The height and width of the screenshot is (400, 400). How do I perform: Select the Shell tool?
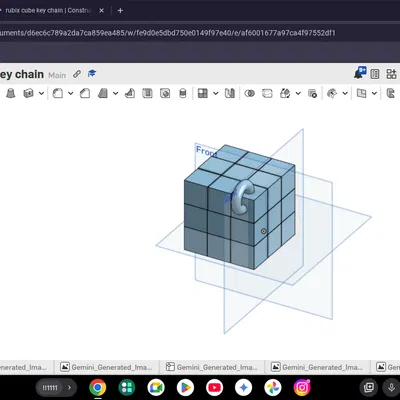(147, 93)
